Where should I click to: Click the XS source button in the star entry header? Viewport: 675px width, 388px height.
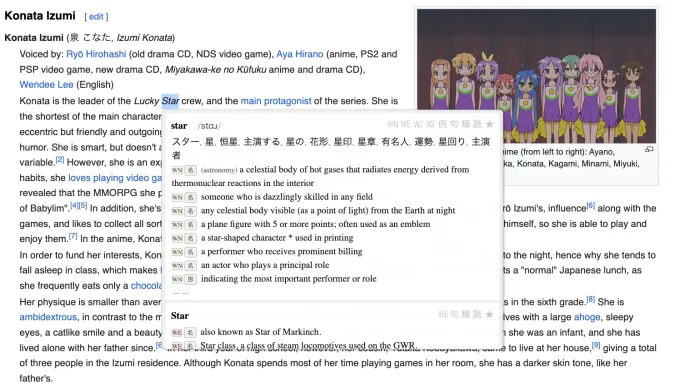(x=430, y=124)
